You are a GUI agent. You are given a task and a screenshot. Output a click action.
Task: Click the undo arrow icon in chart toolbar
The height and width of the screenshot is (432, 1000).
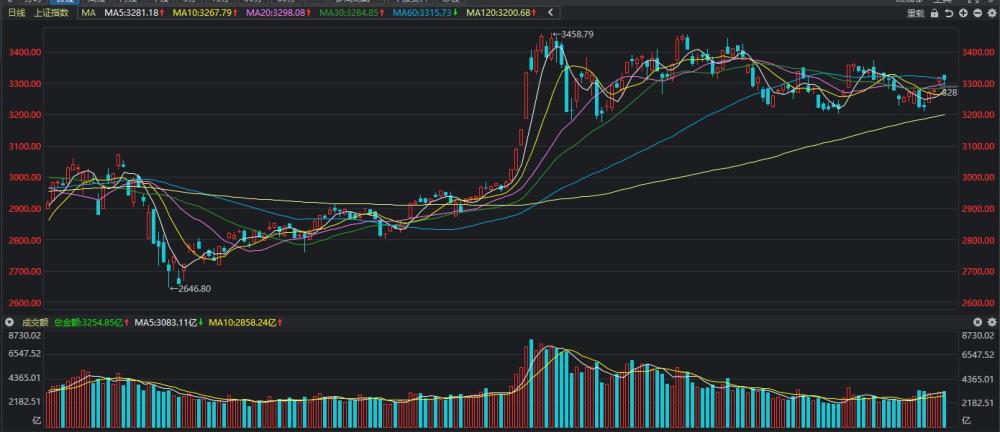949,14
